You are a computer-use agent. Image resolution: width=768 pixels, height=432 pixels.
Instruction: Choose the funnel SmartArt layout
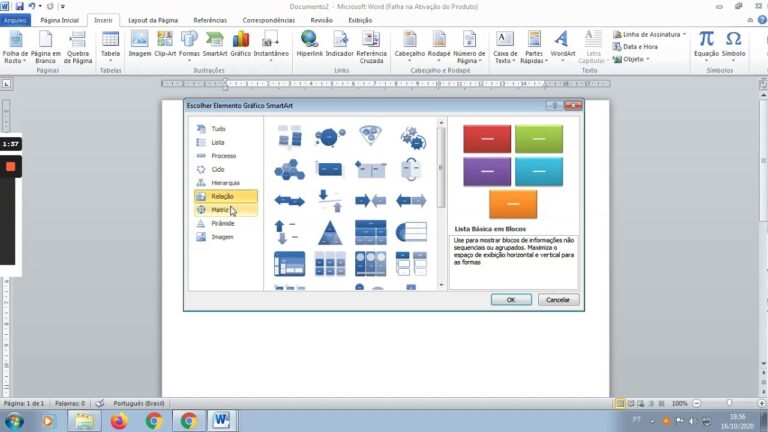click(x=371, y=136)
